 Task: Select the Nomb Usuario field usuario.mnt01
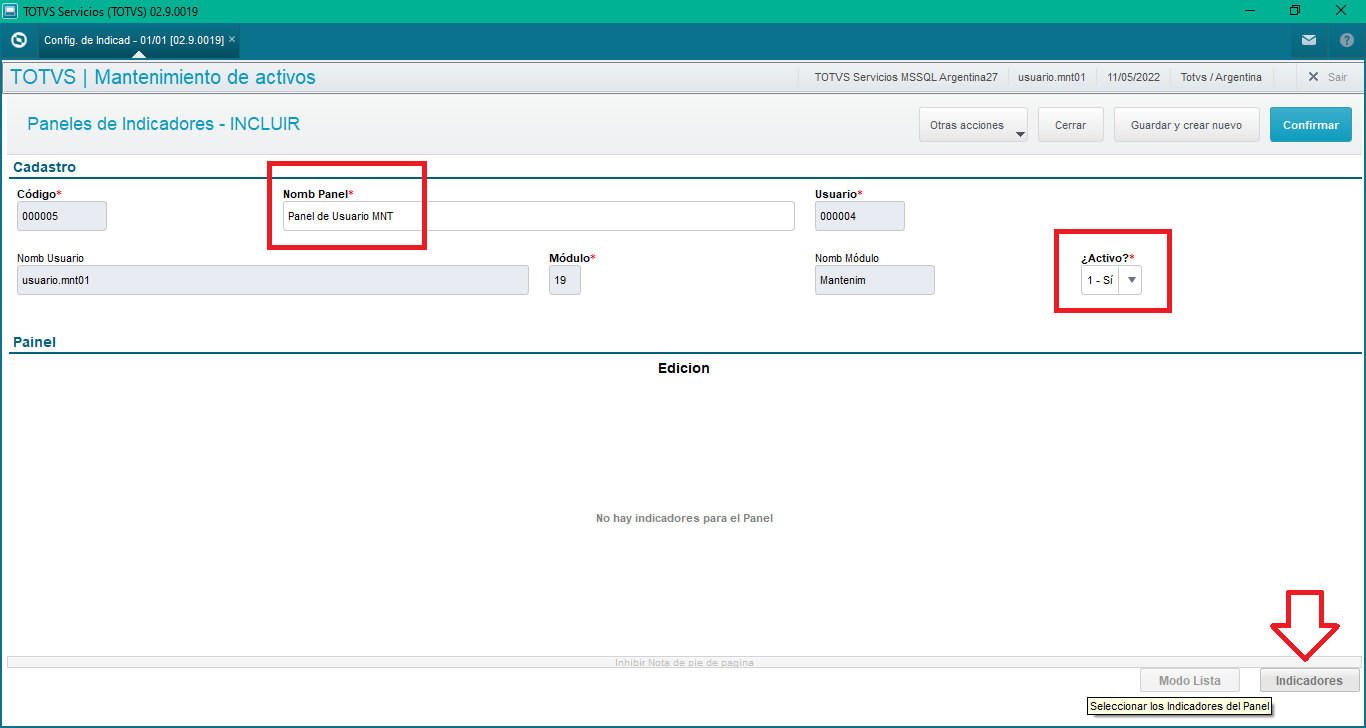coord(273,280)
